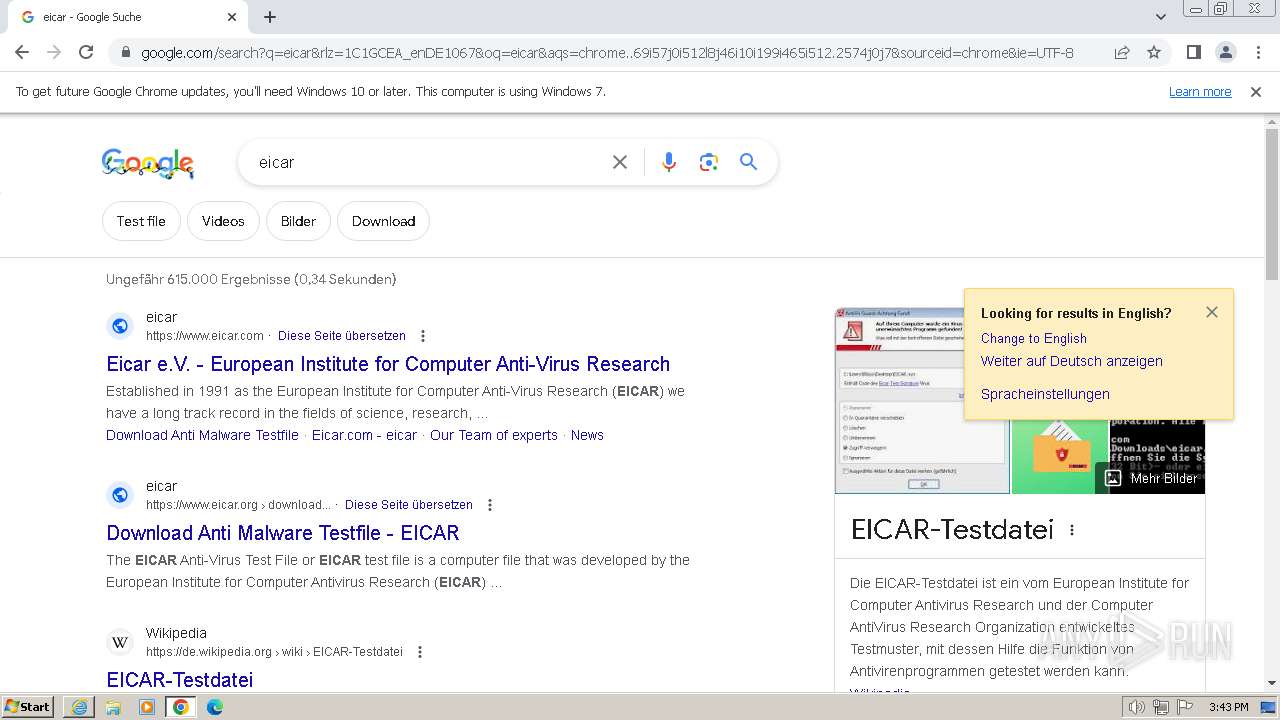Click globe favicon of eicar.org result

click(120, 495)
